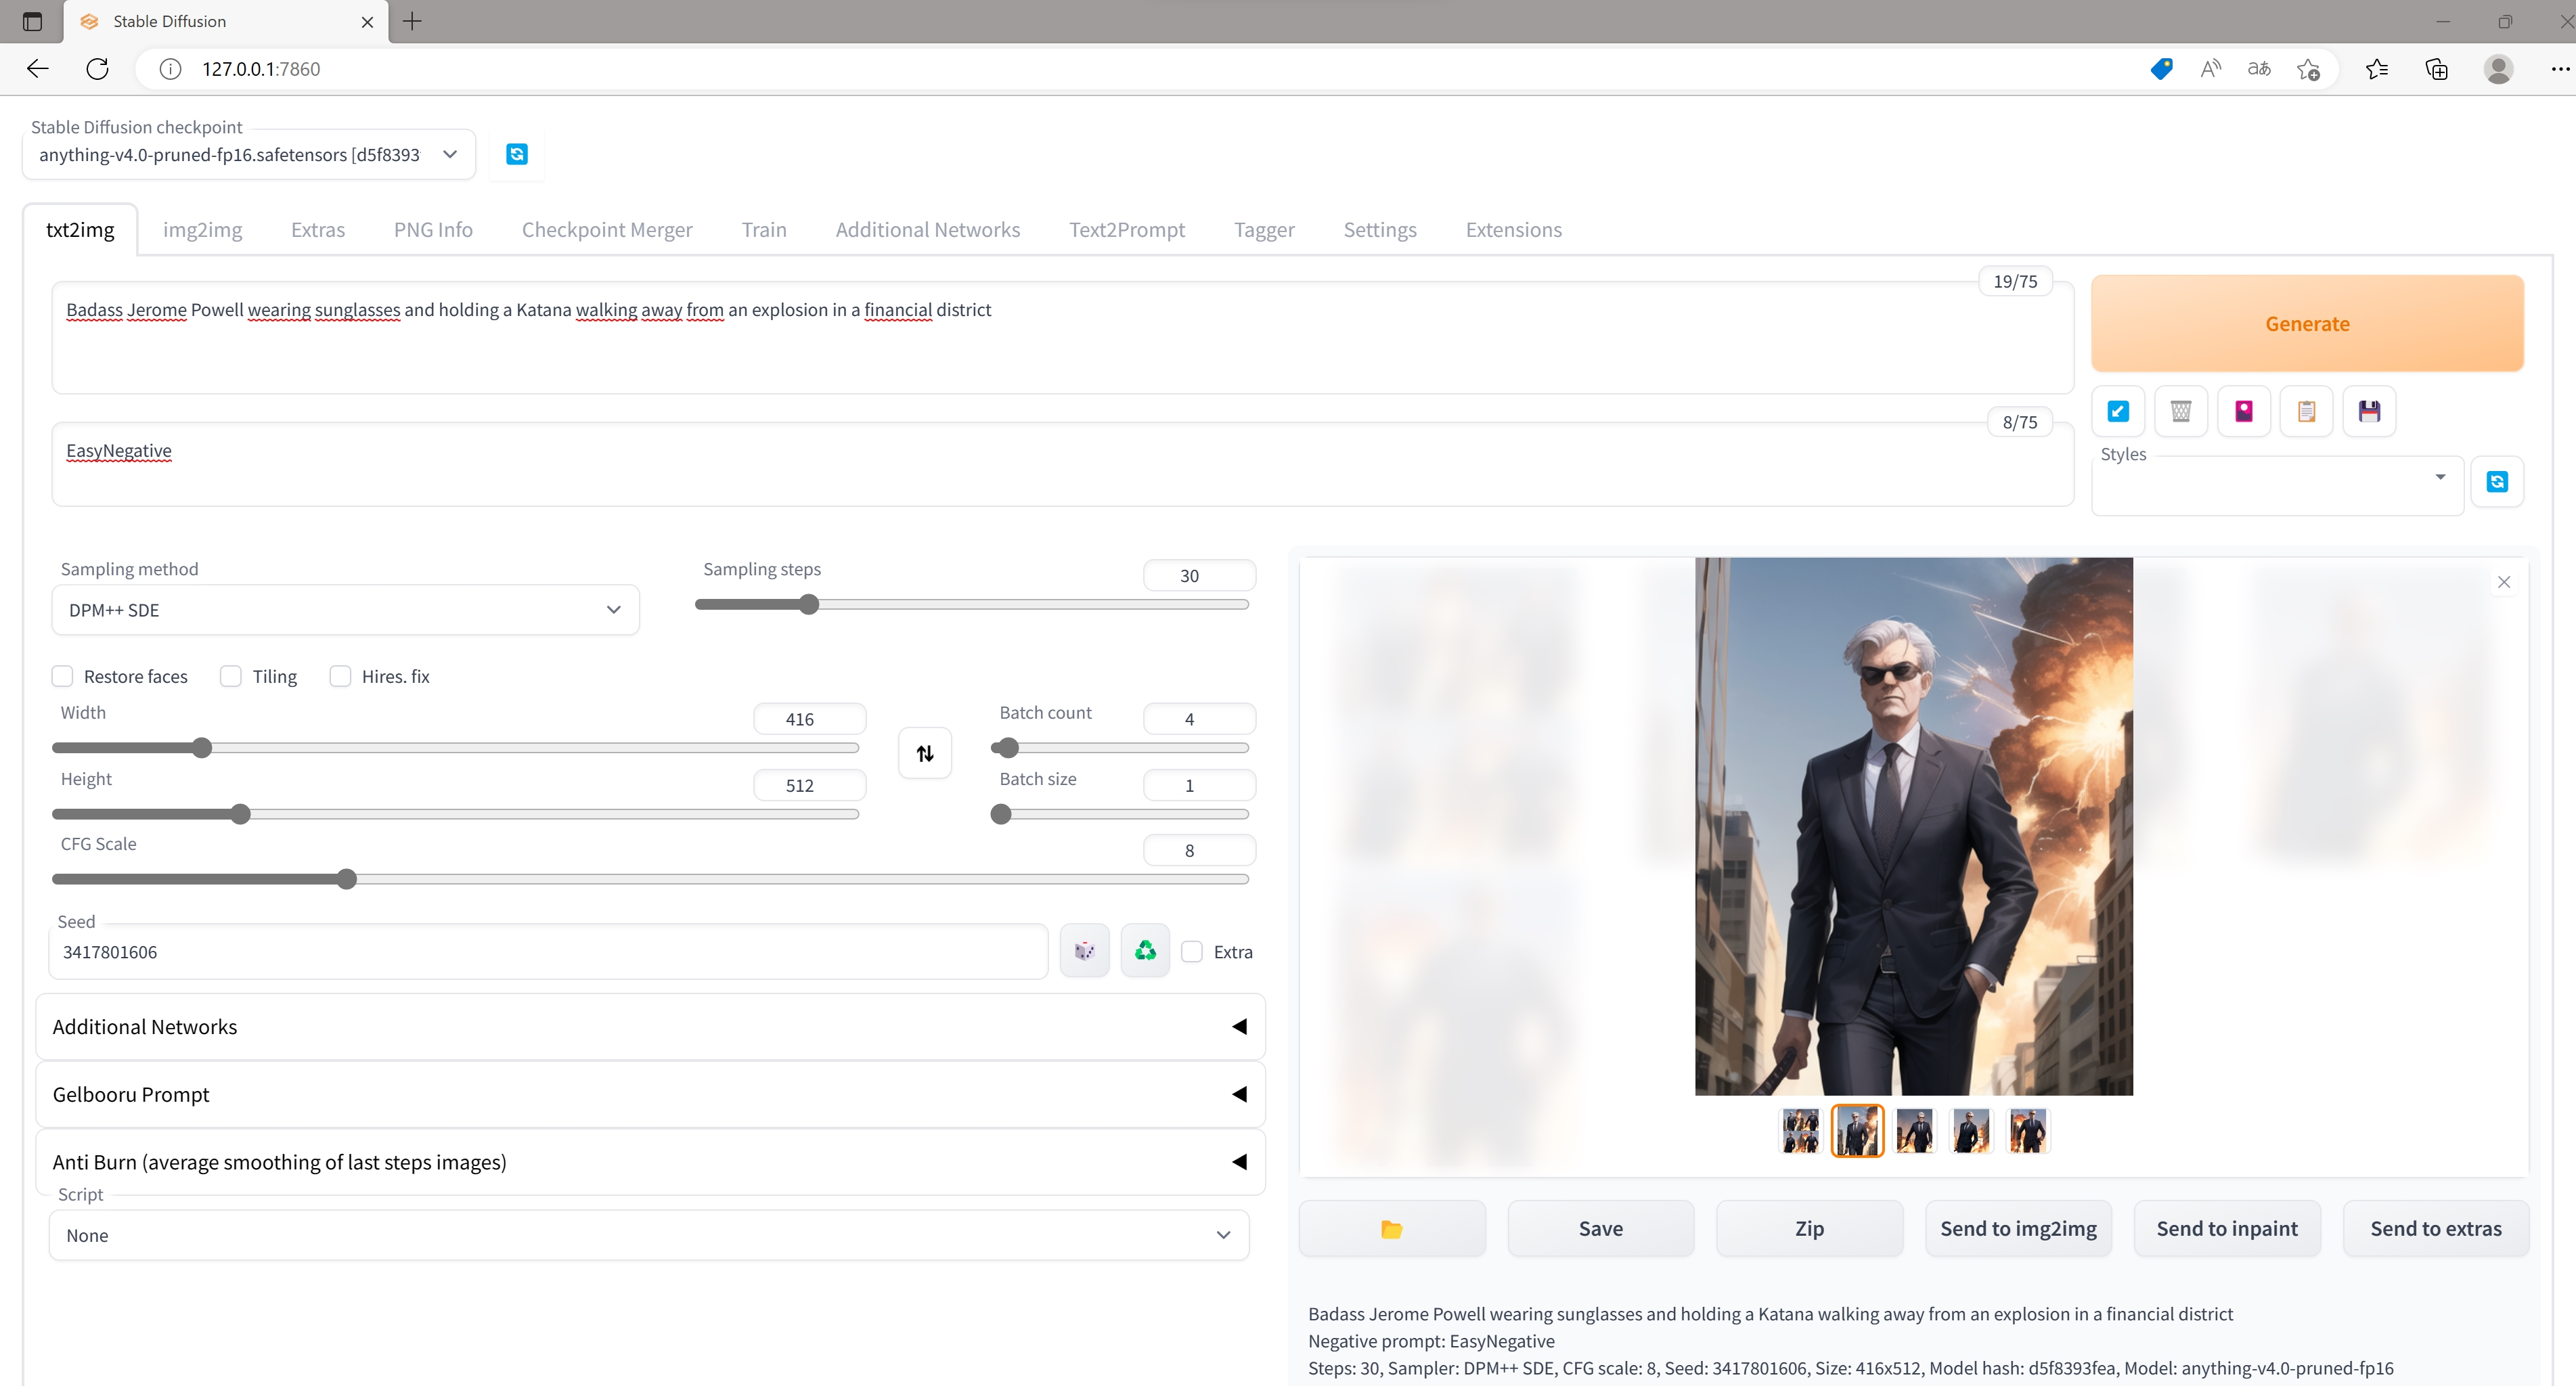Check the seed Extra checkbox

(1192, 952)
